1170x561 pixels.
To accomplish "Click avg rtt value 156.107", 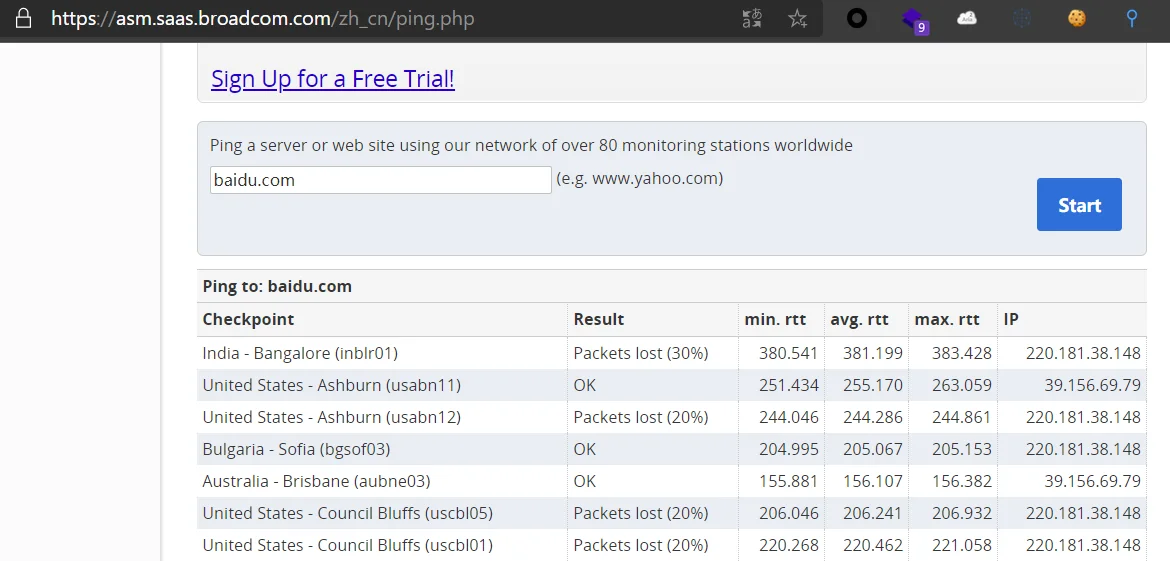I will tap(873, 482).
